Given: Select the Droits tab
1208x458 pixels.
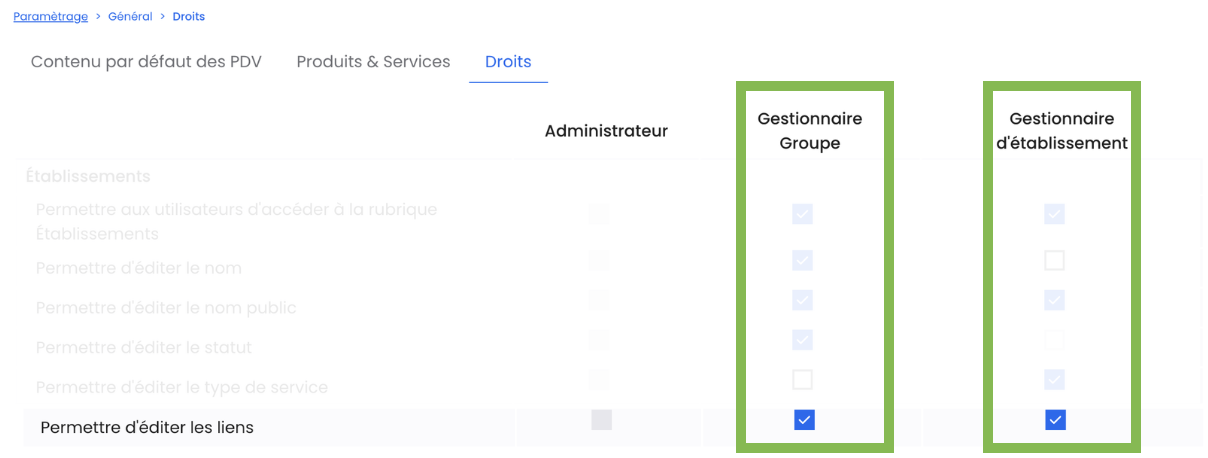Looking at the screenshot, I should point(508,62).
